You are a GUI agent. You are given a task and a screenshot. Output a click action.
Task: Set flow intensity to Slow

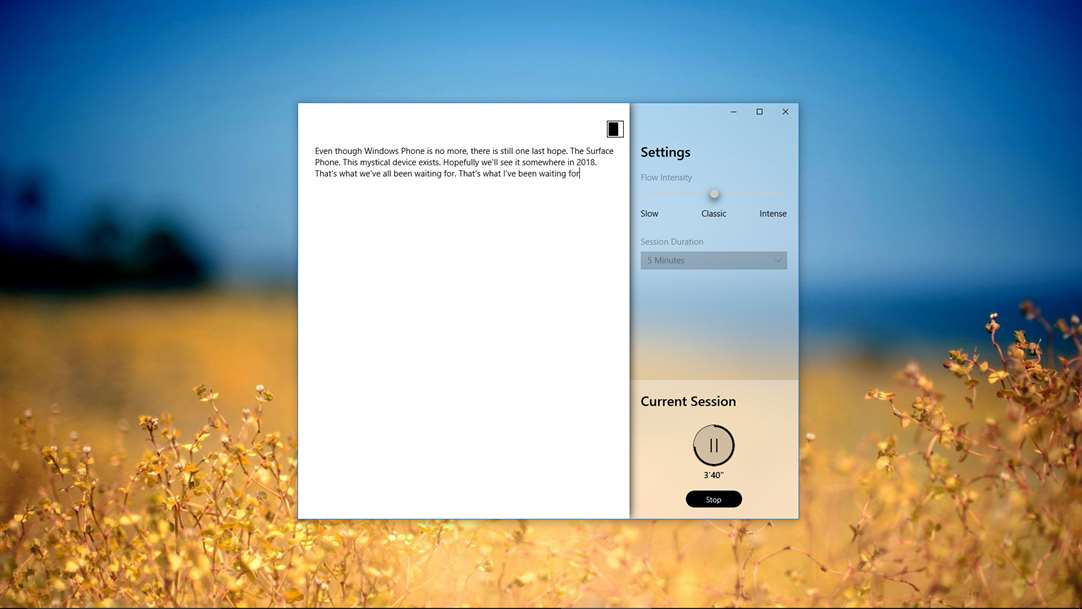click(x=649, y=214)
